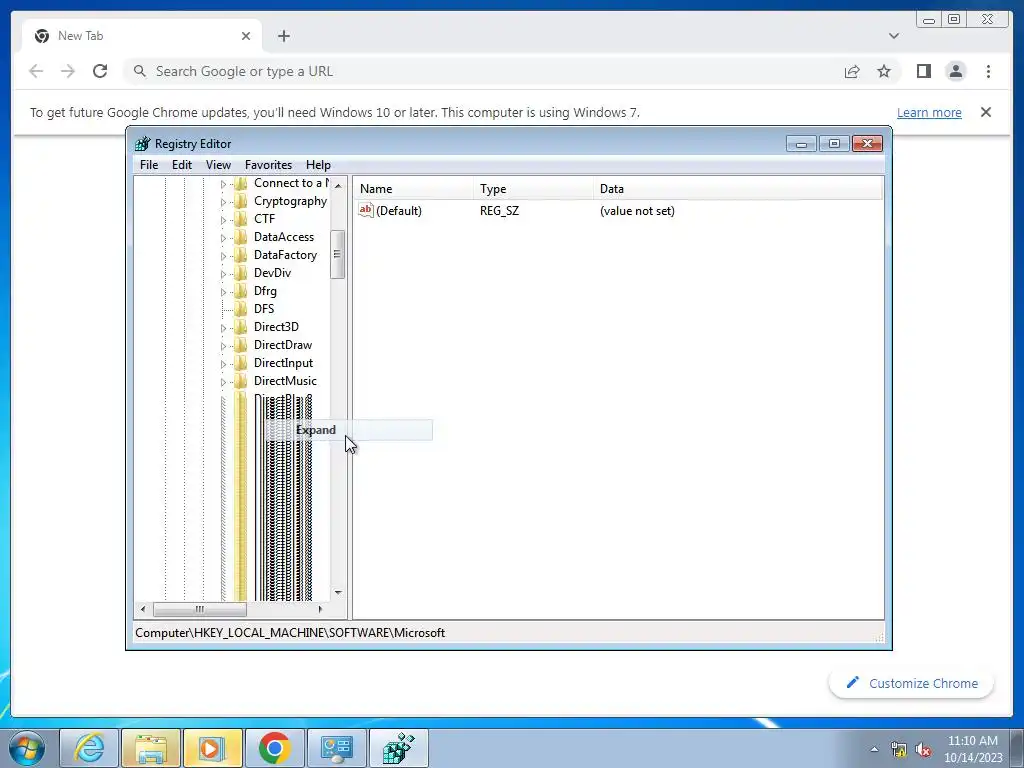Expand the Dfrg registry key
The width and height of the screenshot is (1024, 768).
(x=223, y=291)
